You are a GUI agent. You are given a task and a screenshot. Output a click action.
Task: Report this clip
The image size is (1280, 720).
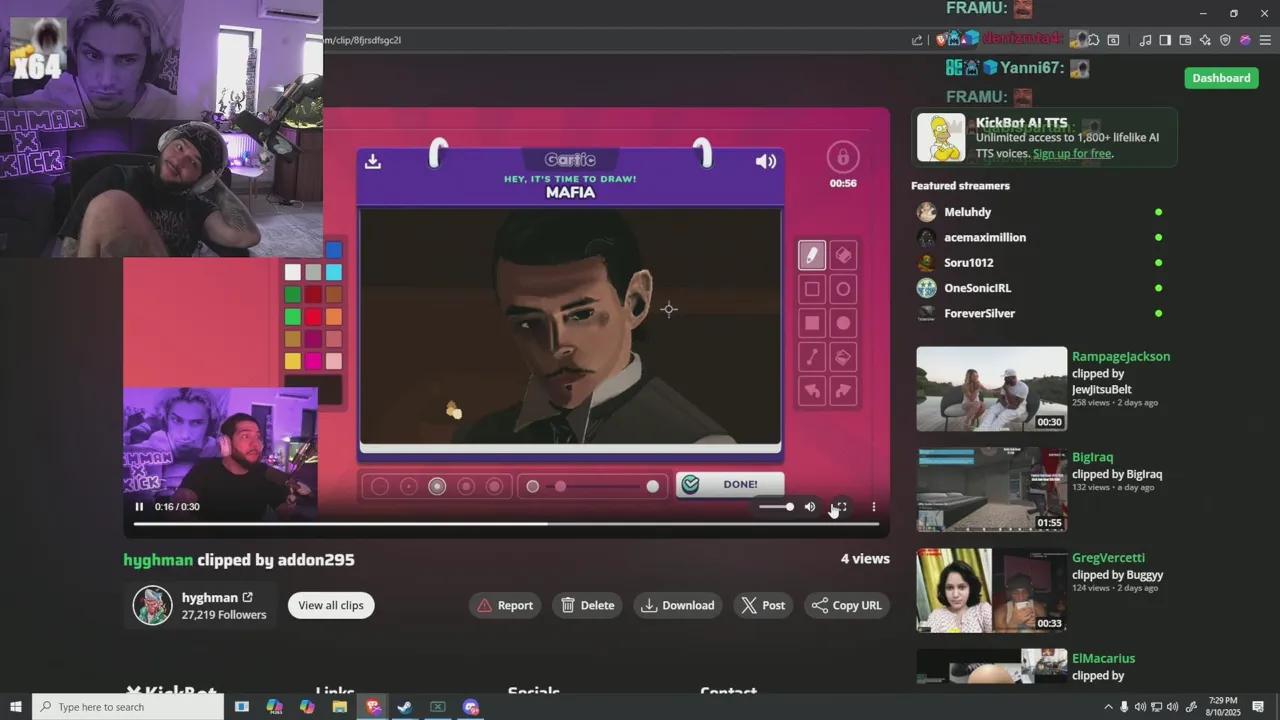point(505,605)
